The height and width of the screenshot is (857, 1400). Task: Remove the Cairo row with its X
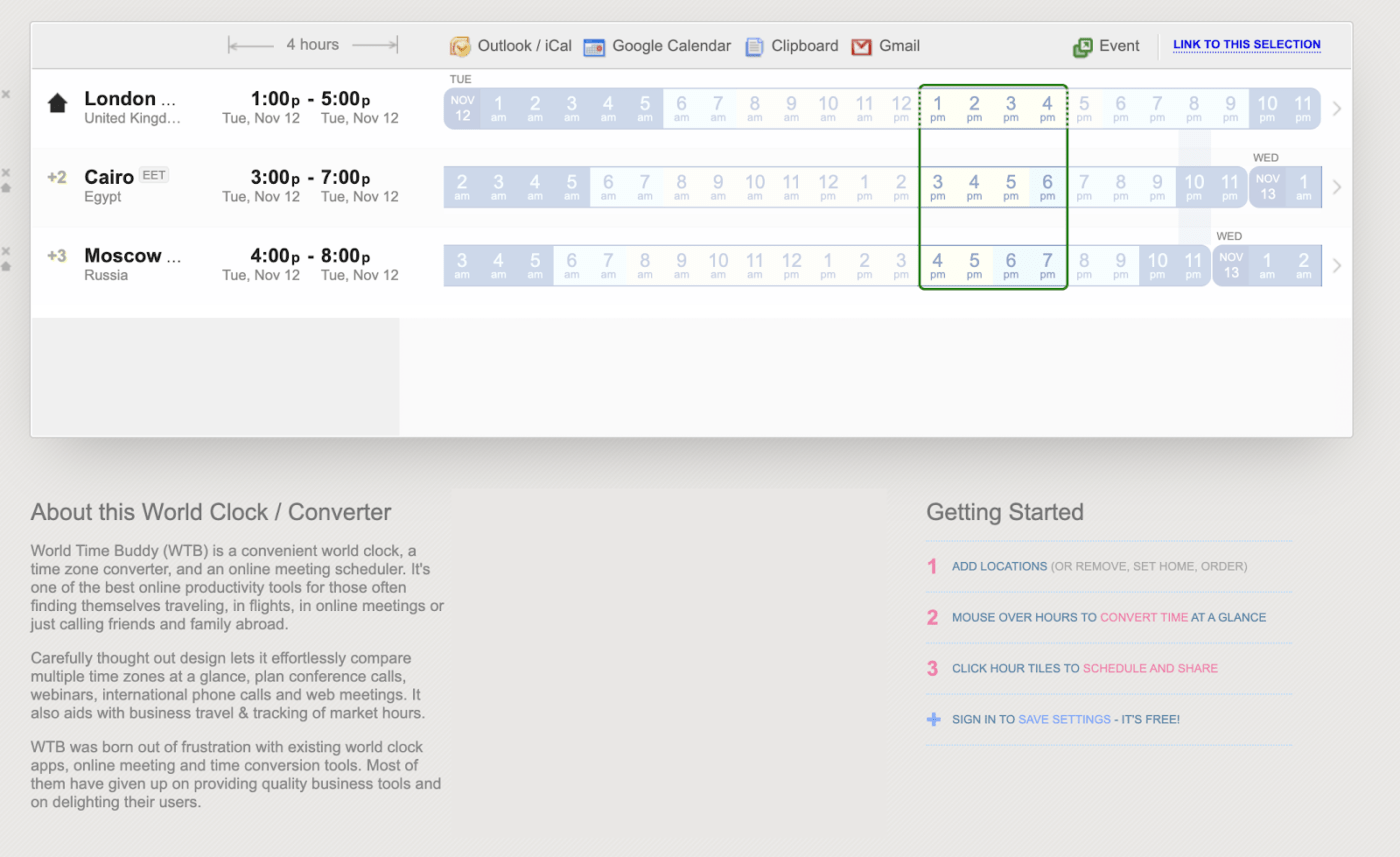point(6,172)
